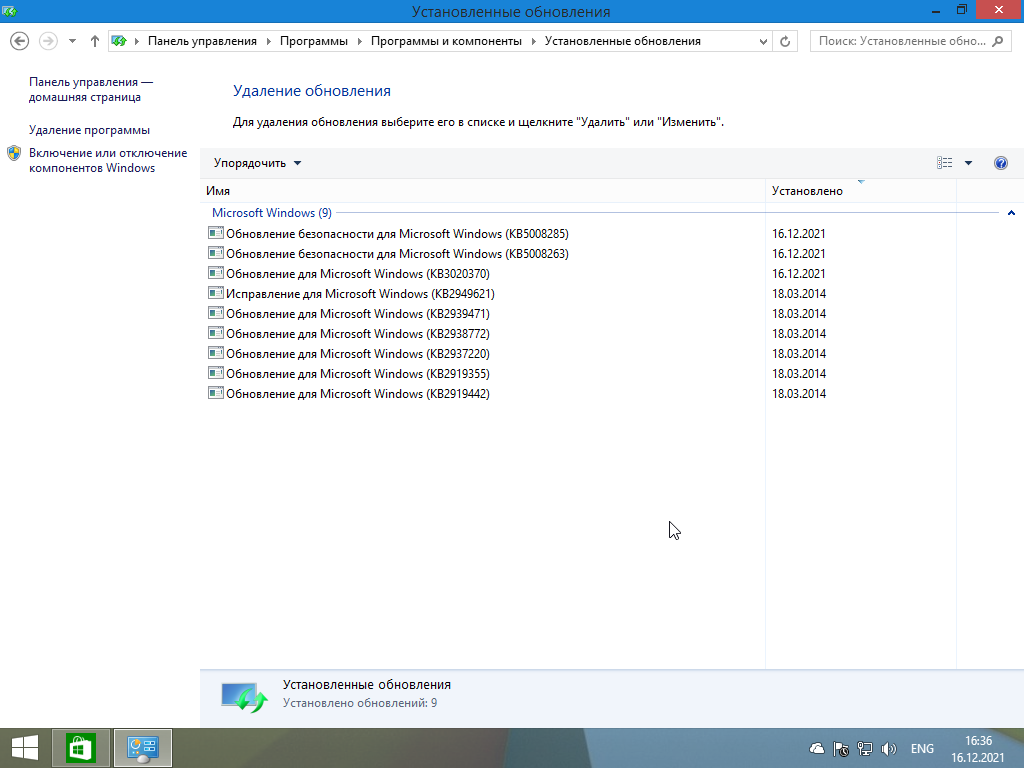The height and width of the screenshot is (768, 1024).
Task: Open the Упорядочить menu
Action: pyautogui.click(x=257, y=163)
